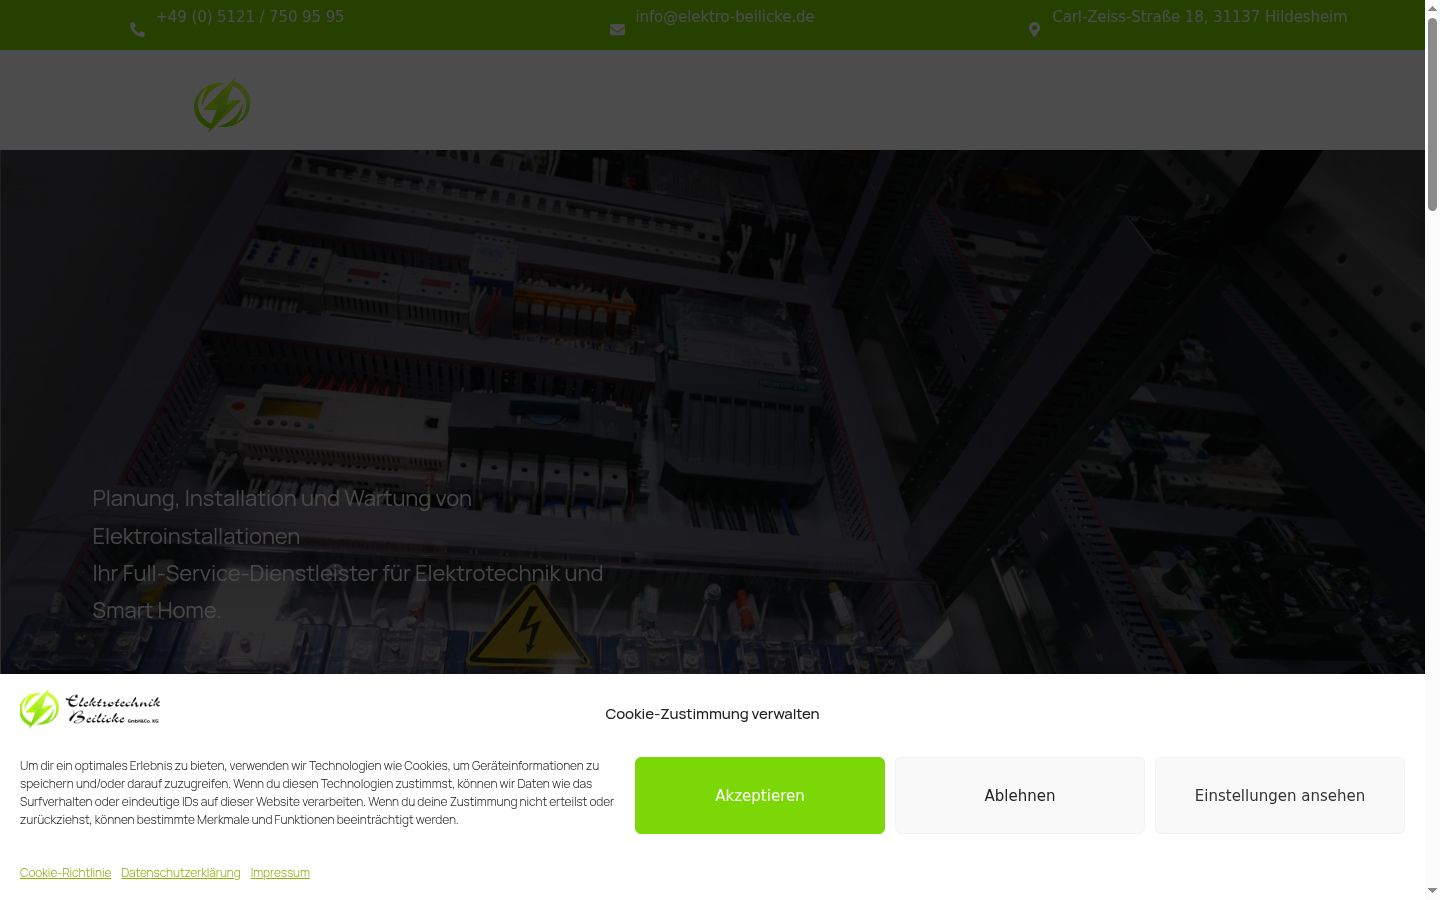The width and height of the screenshot is (1440, 900).
Task: Click hero text 'Ihr Full-Service-Dienstleister für Elektrotechnik und'
Action: (x=348, y=573)
